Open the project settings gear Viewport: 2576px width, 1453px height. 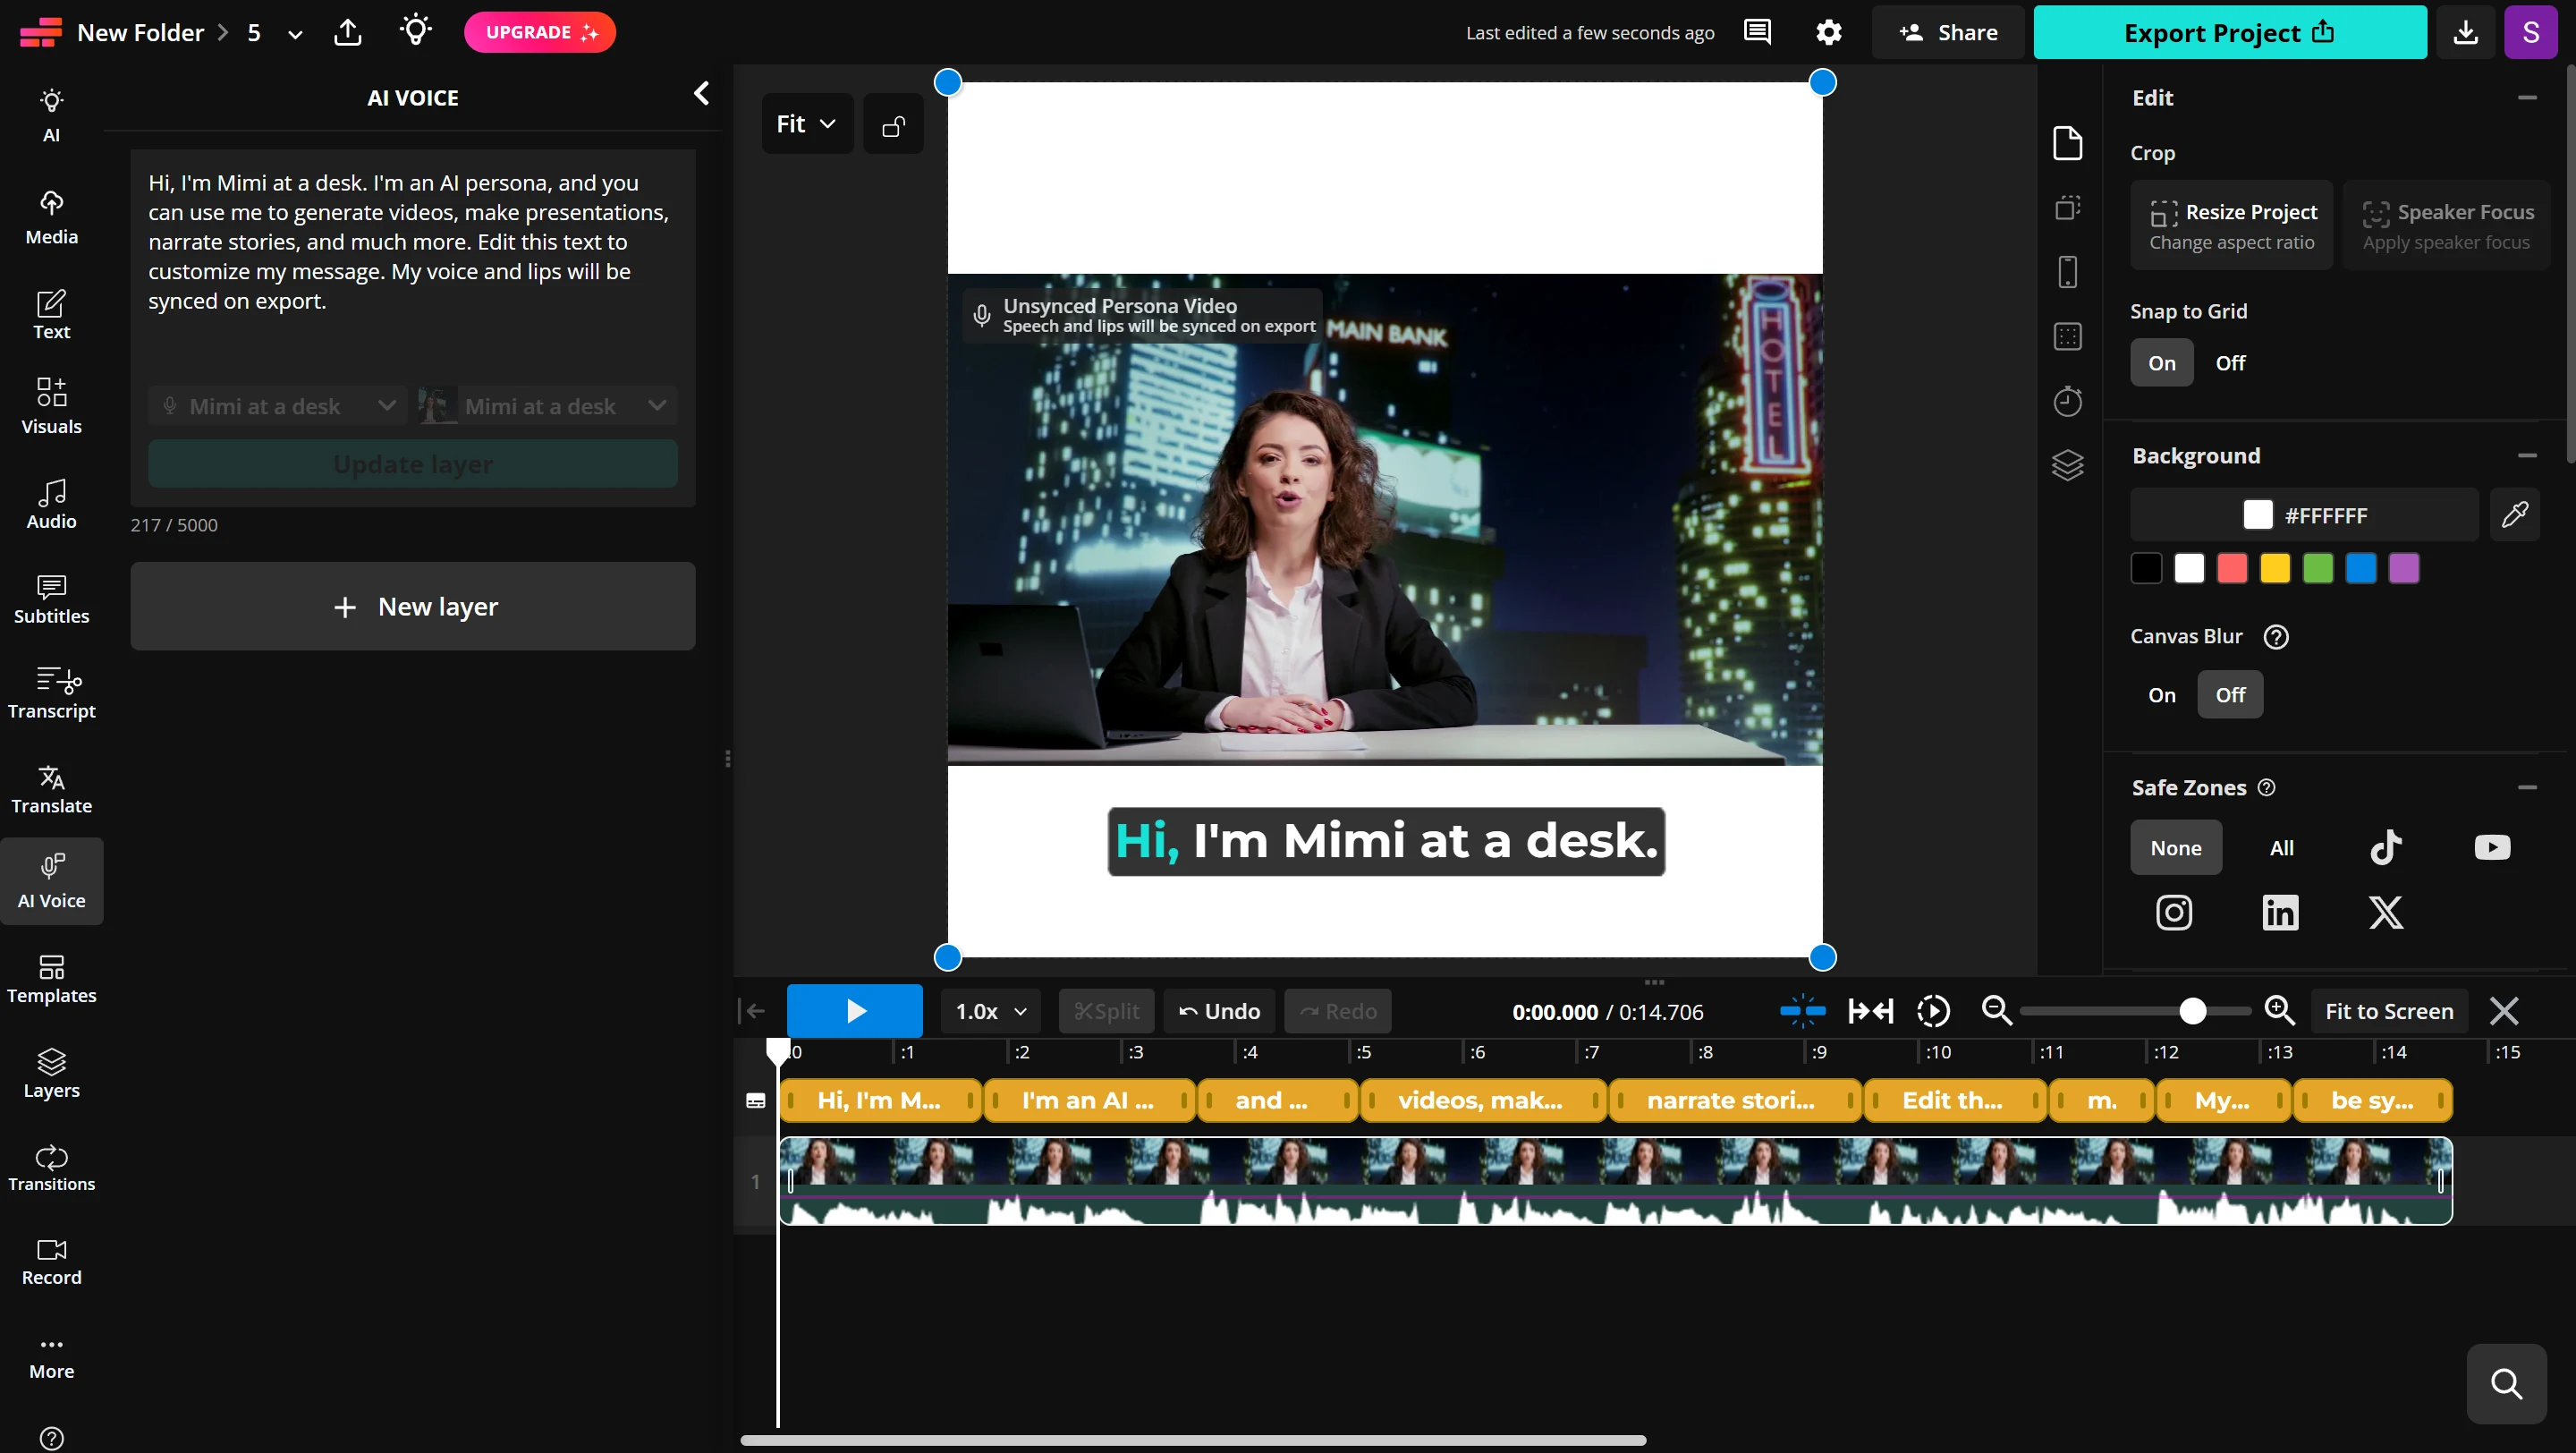1828,32
